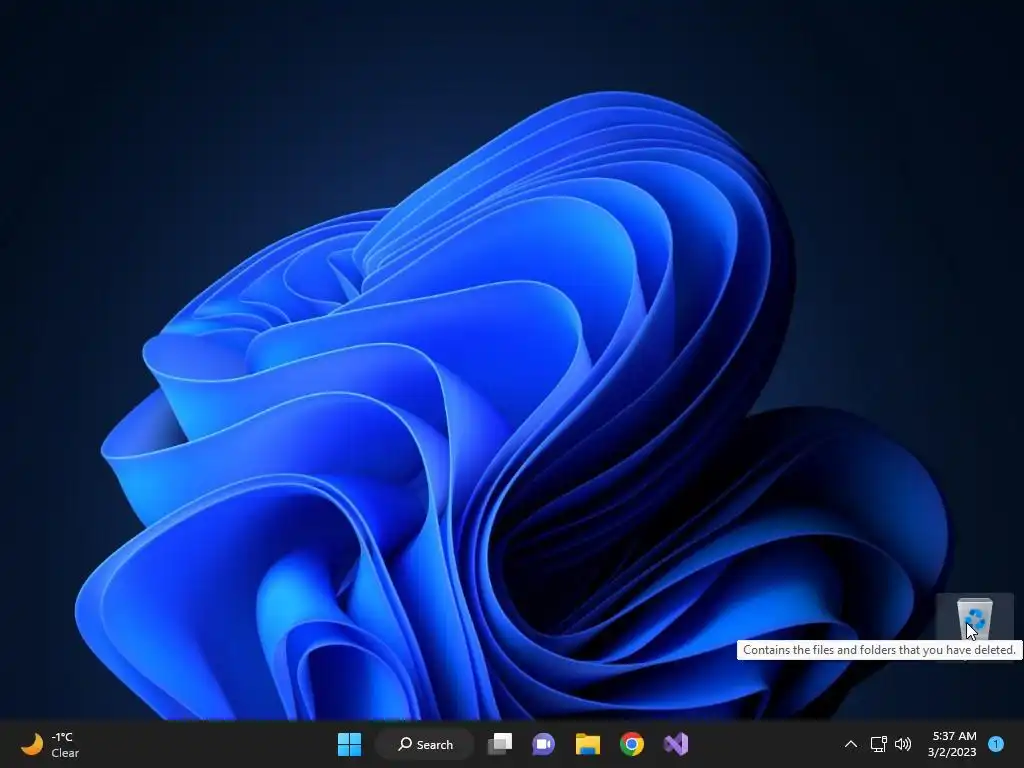Launch Google Chrome from the taskbar
Viewport: 1024px width, 768px height.
tap(632, 744)
